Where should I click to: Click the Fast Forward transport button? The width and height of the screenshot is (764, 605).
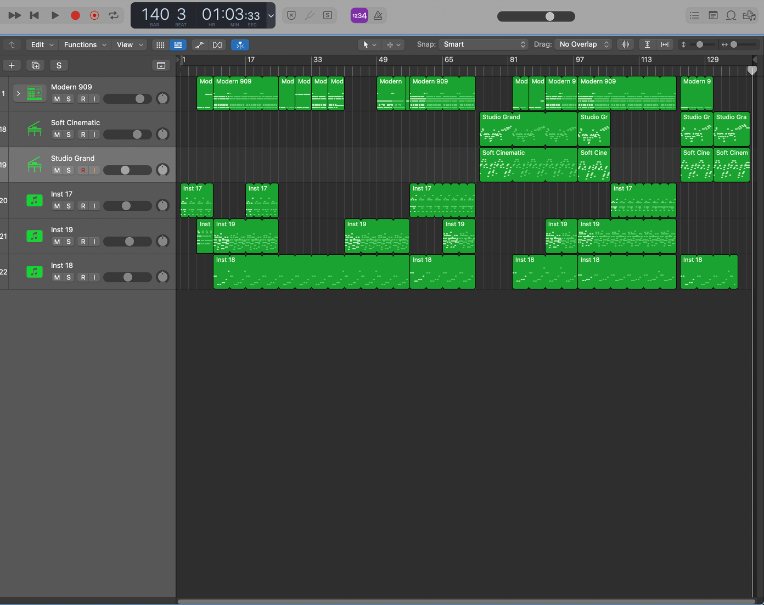[14, 16]
